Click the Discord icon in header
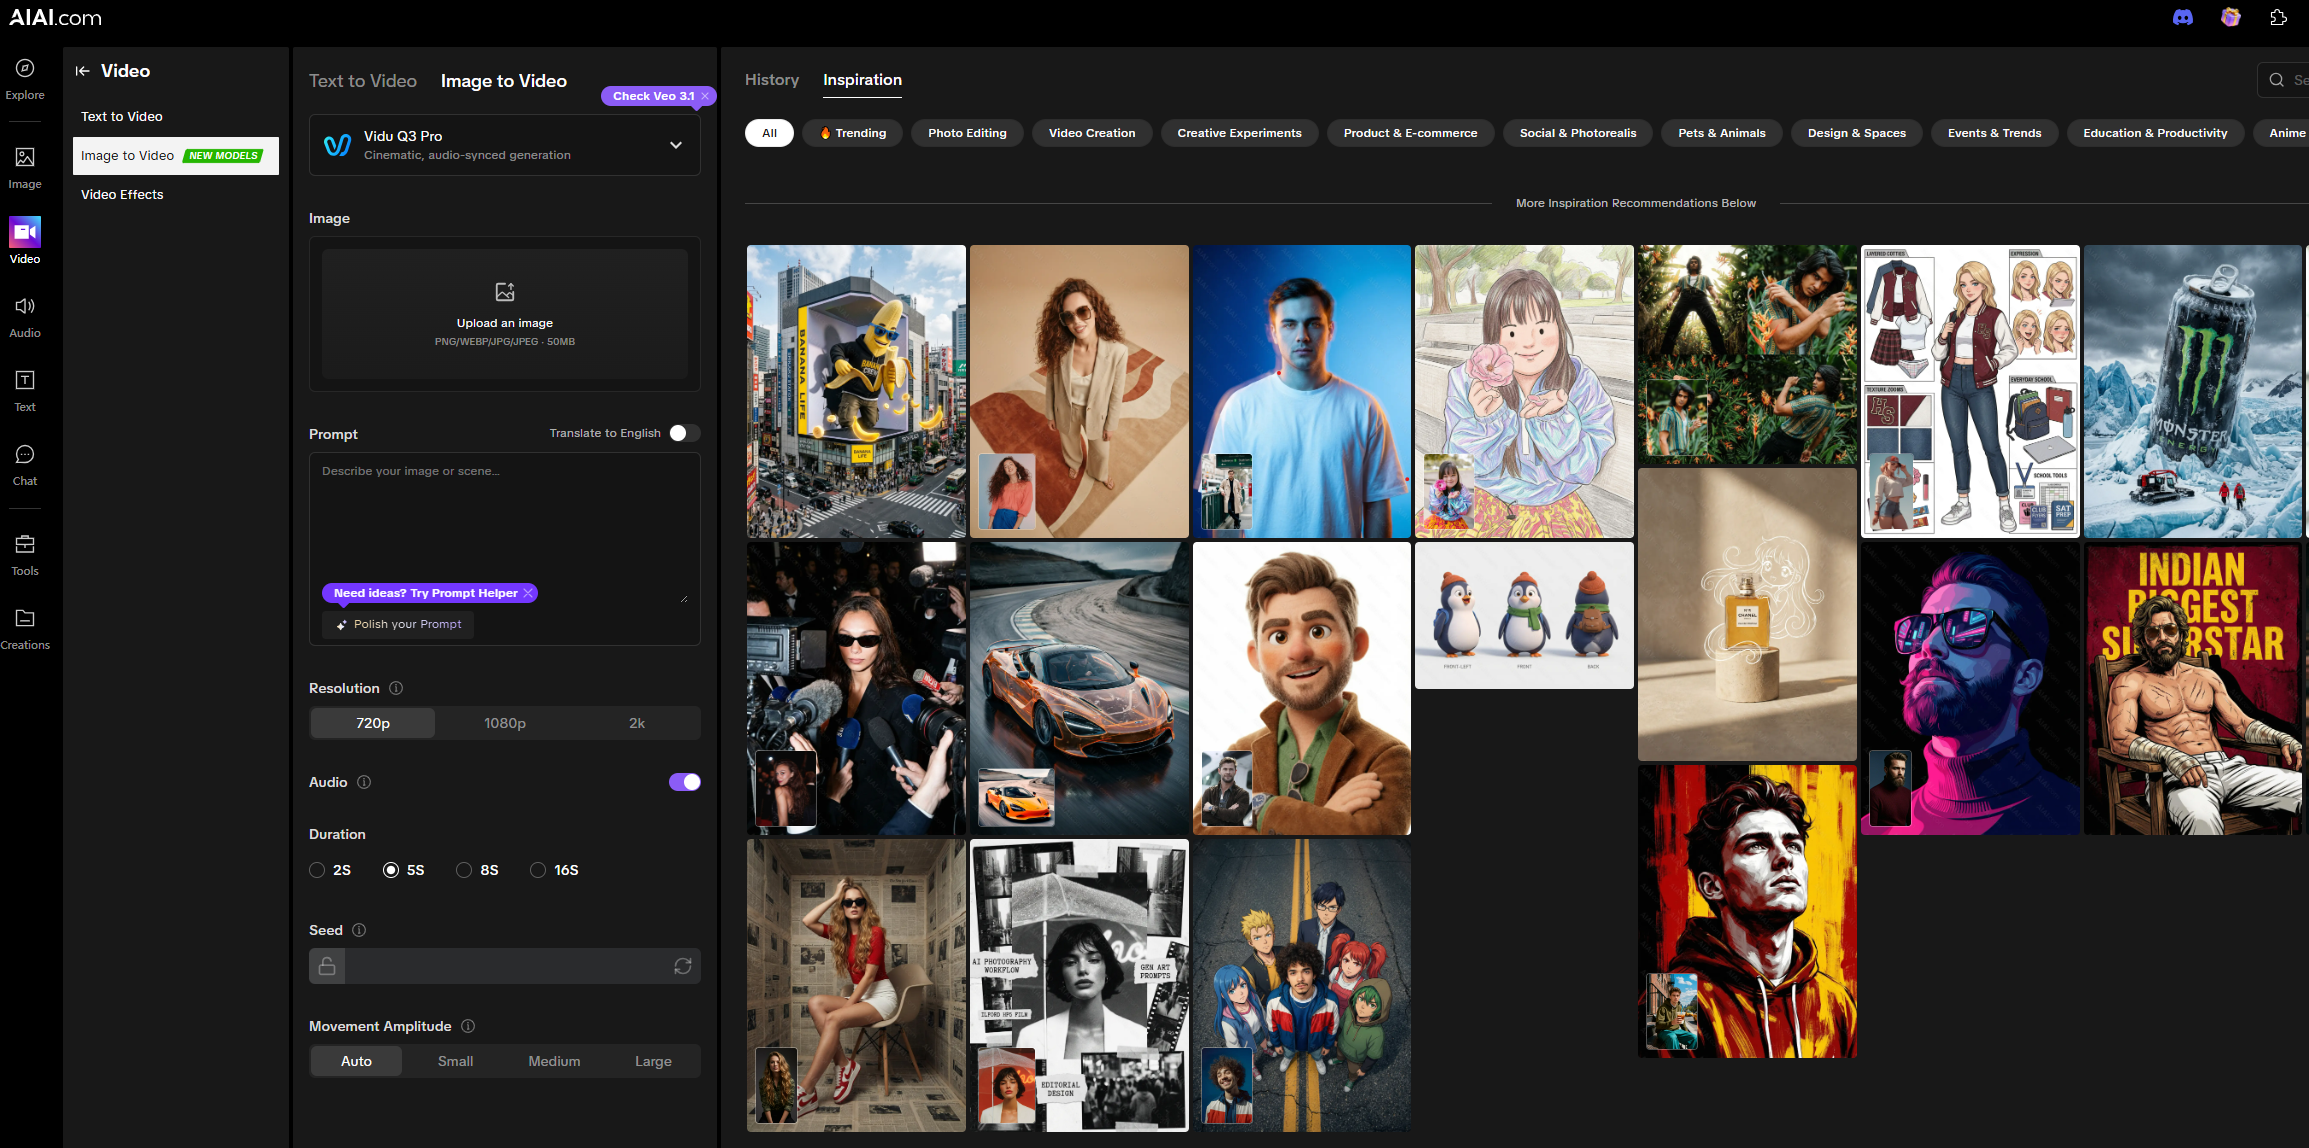Viewport: 2309px width, 1148px height. [x=2183, y=18]
